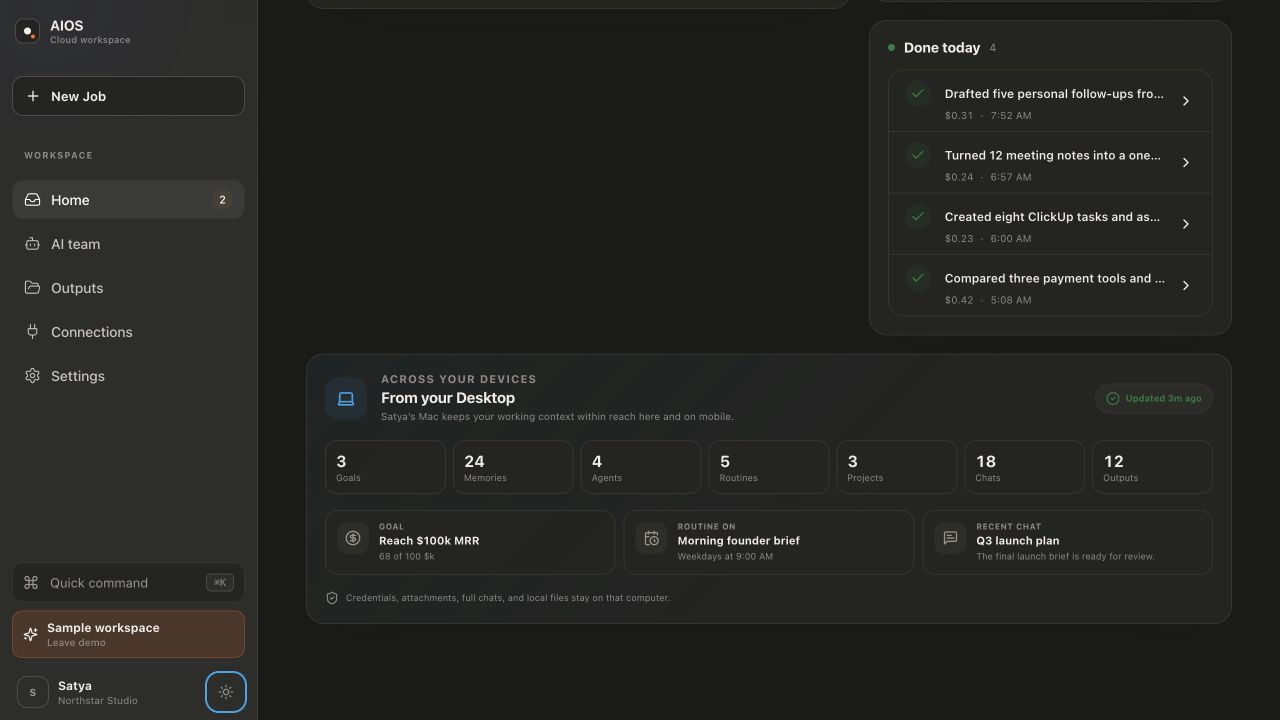Open the 5 Routines stat tile
Image resolution: width=1280 pixels, height=720 pixels.
coord(769,467)
